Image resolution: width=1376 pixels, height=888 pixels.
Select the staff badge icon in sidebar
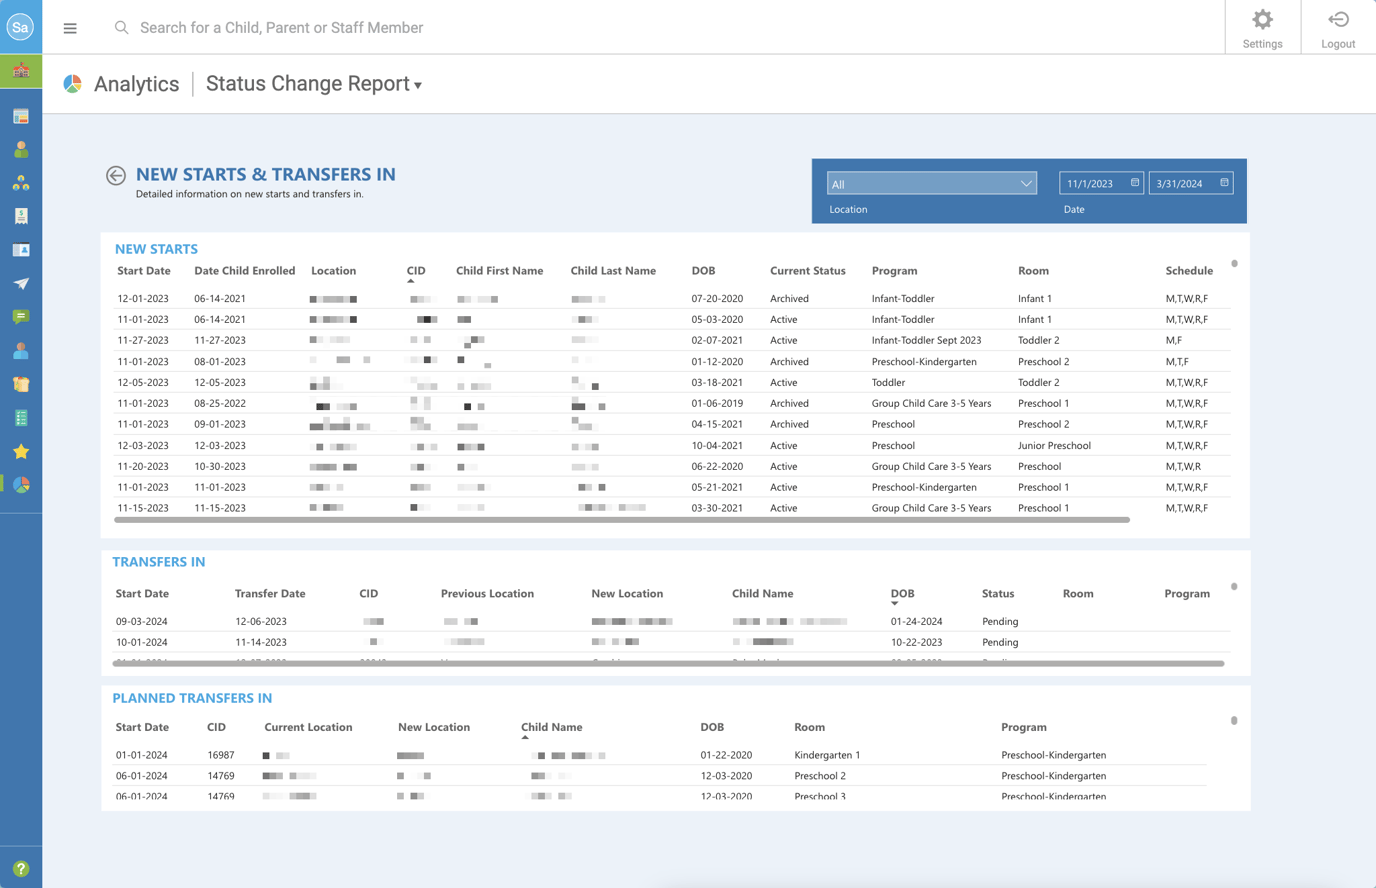point(20,248)
